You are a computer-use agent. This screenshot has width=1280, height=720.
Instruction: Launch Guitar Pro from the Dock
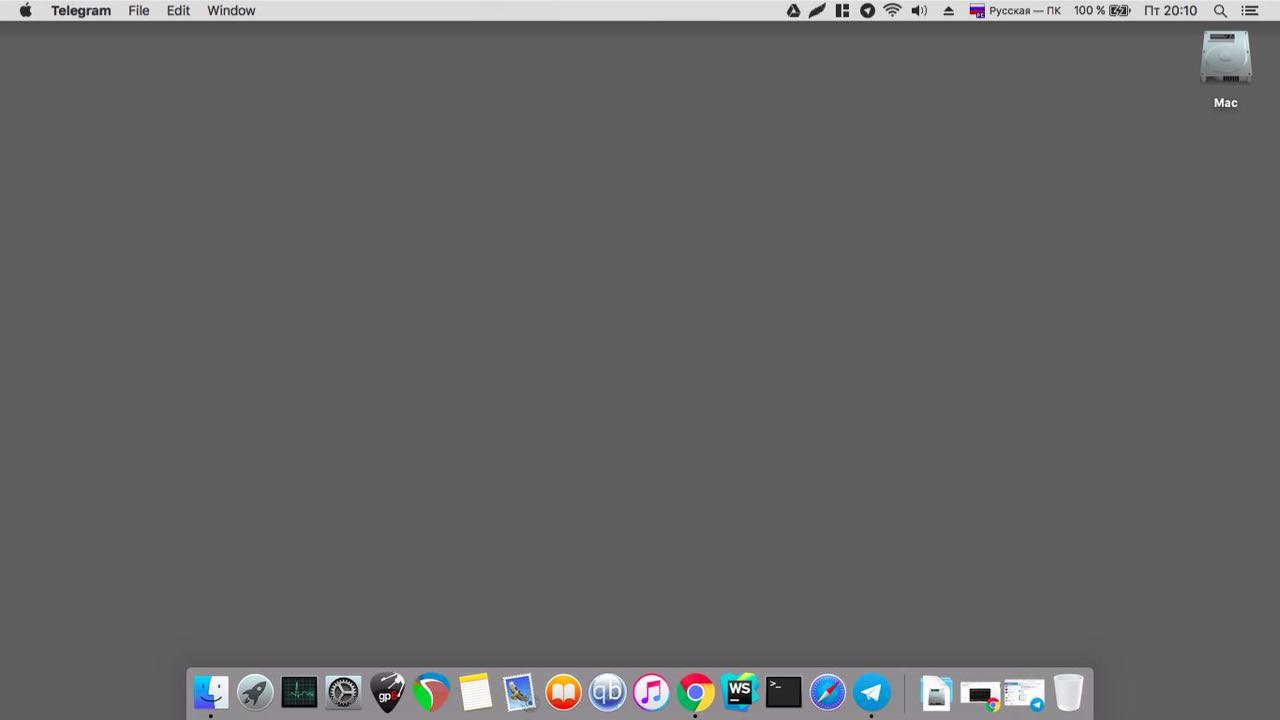(387, 692)
